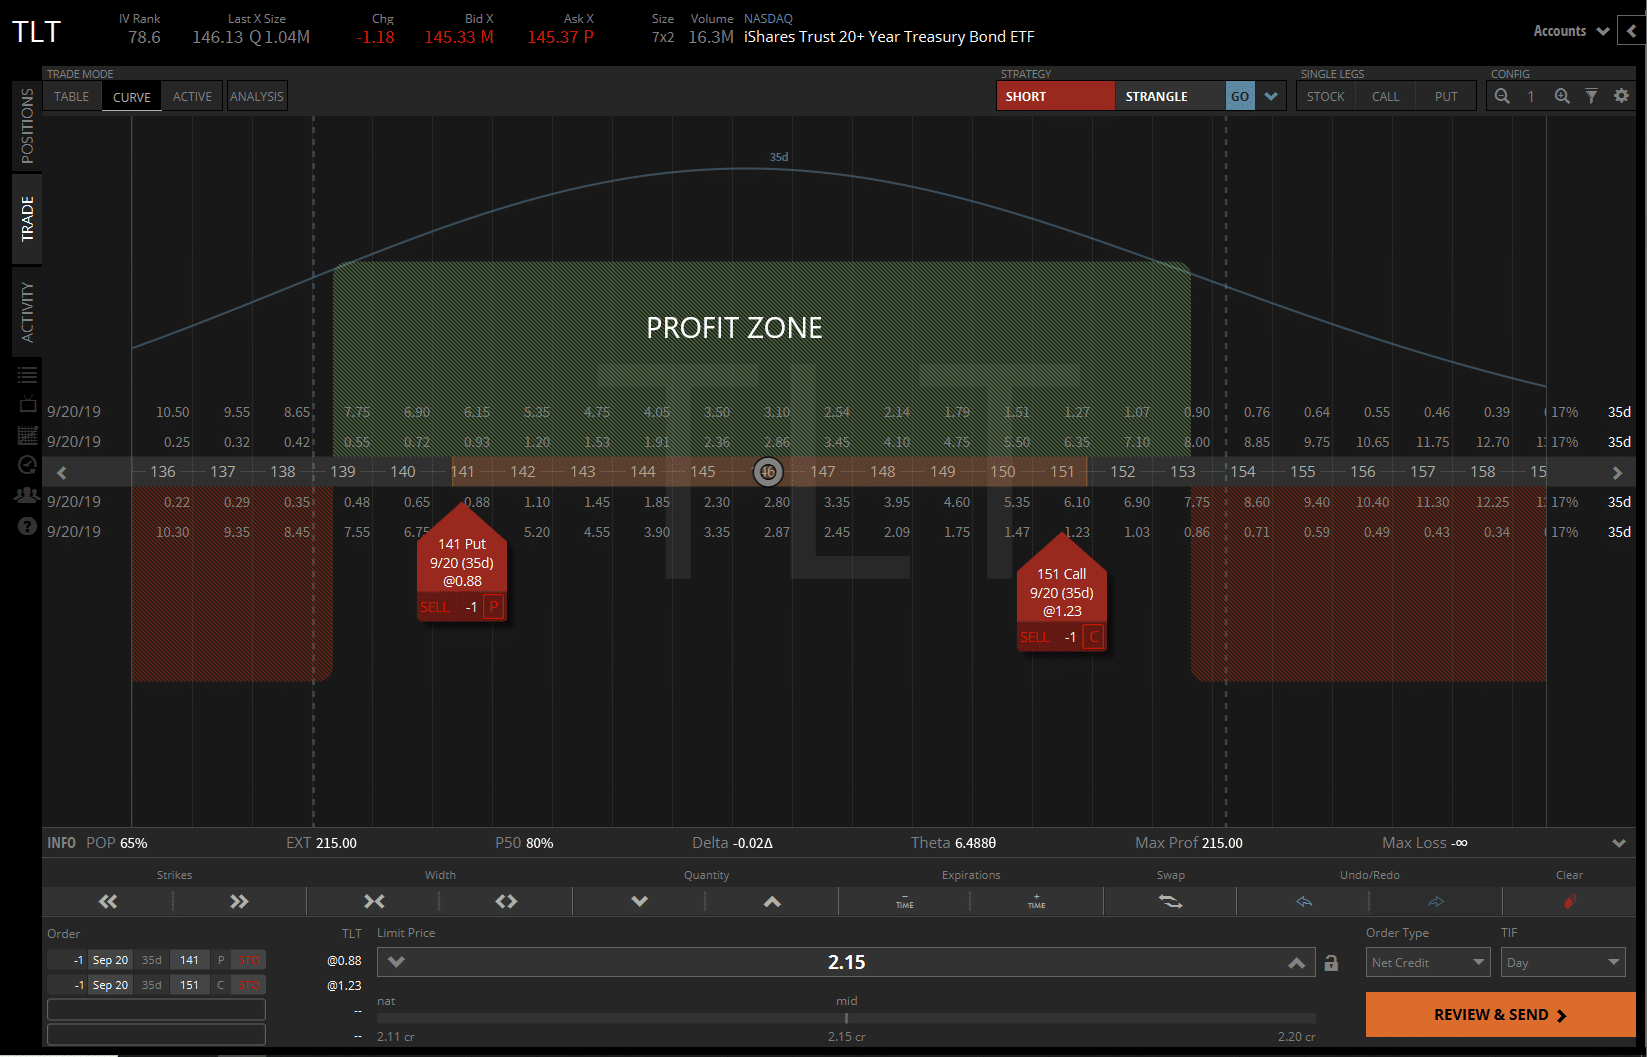1647x1057 pixels.
Task: Select the Swap icon in the bottom toolbar
Action: click(x=1169, y=901)
